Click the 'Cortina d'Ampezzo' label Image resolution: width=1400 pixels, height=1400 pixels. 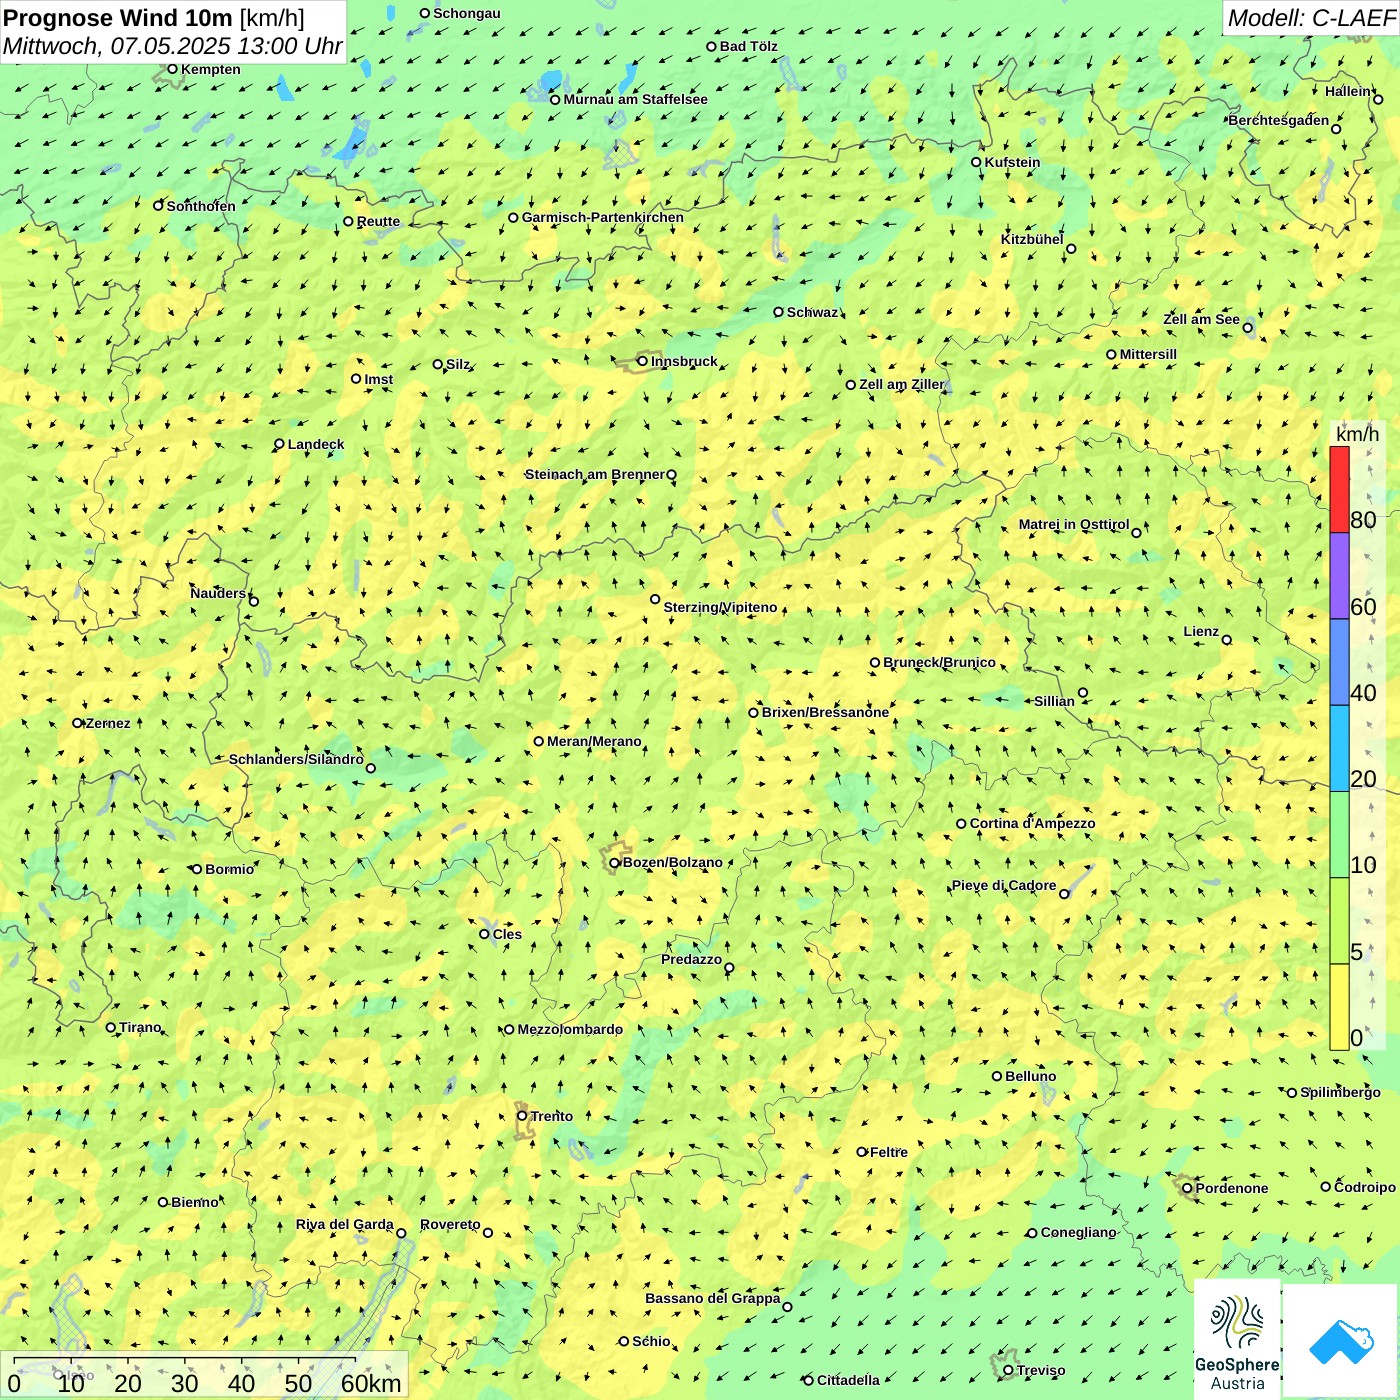point(1032,823)
